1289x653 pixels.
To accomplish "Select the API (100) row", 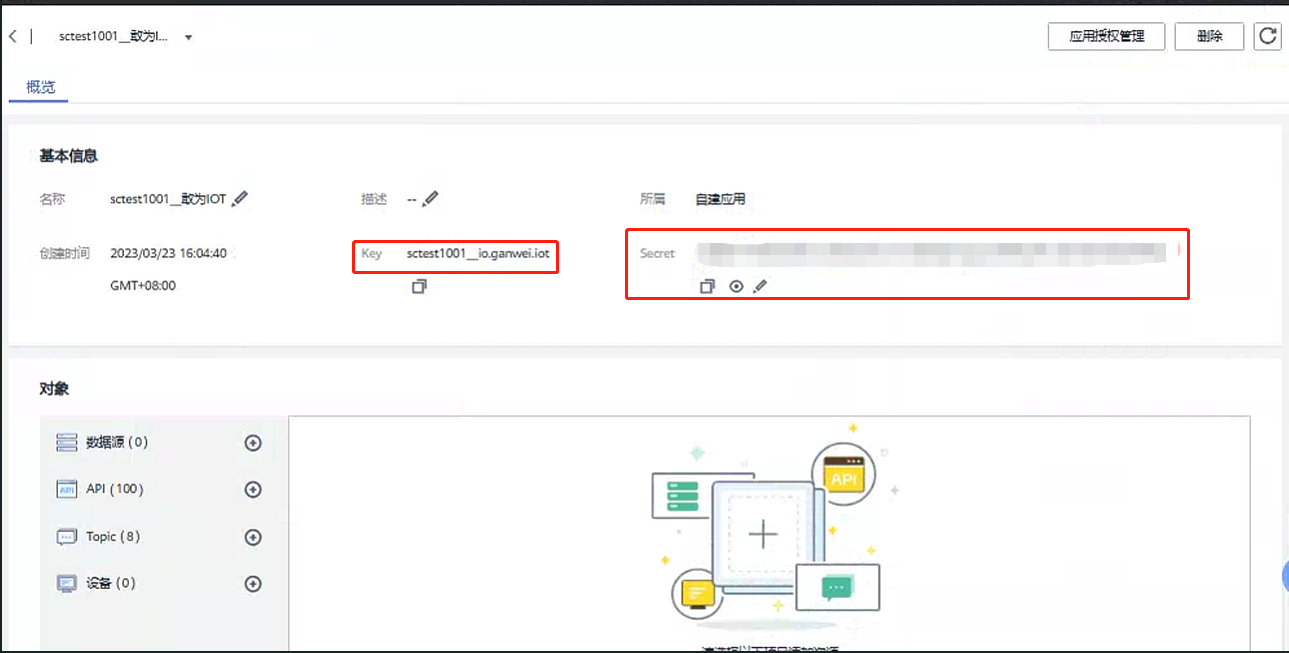I will tap(162, 489).
